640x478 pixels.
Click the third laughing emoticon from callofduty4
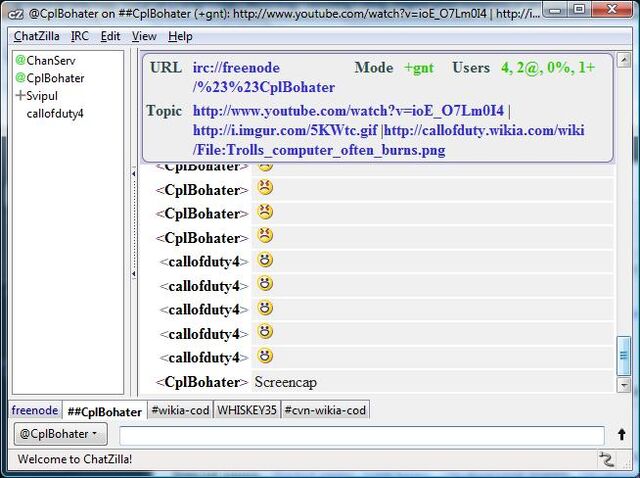pos(265,308)
